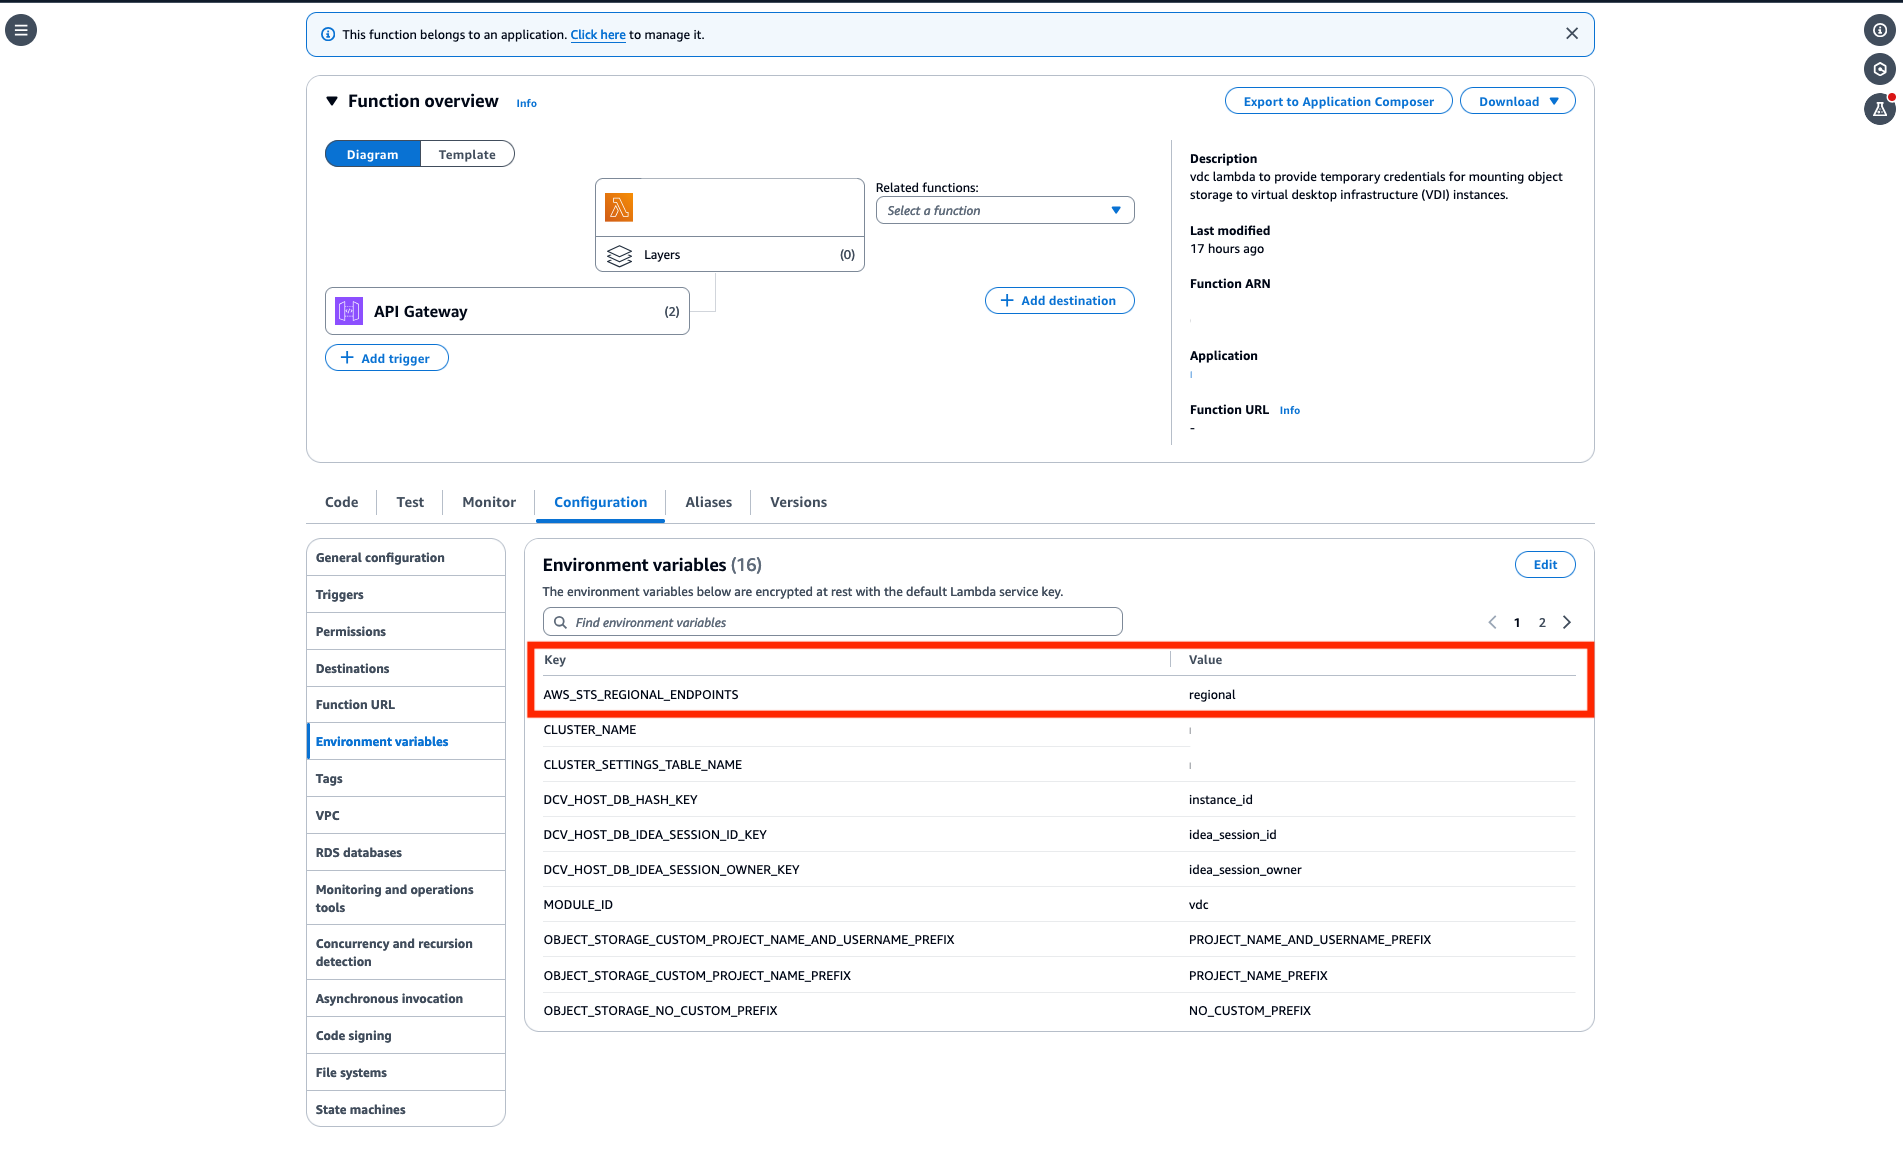Expand the Download dropdown button
This screenshot has width=1903, height=1150.
coord(1517,101)
